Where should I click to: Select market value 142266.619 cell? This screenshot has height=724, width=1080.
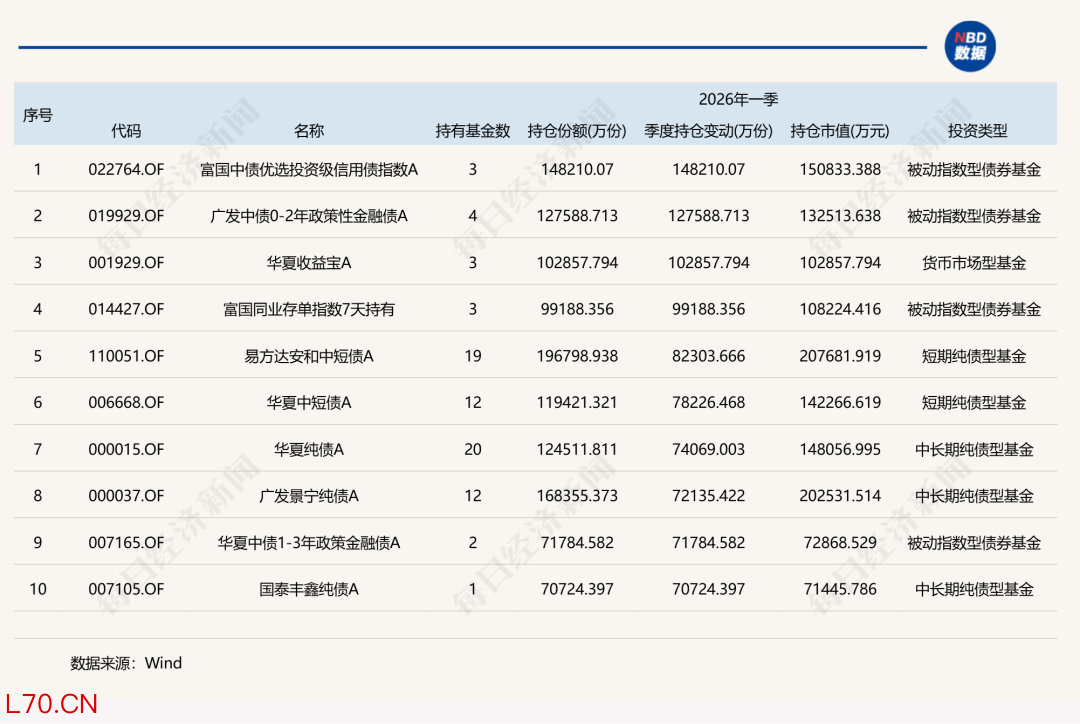840,403
